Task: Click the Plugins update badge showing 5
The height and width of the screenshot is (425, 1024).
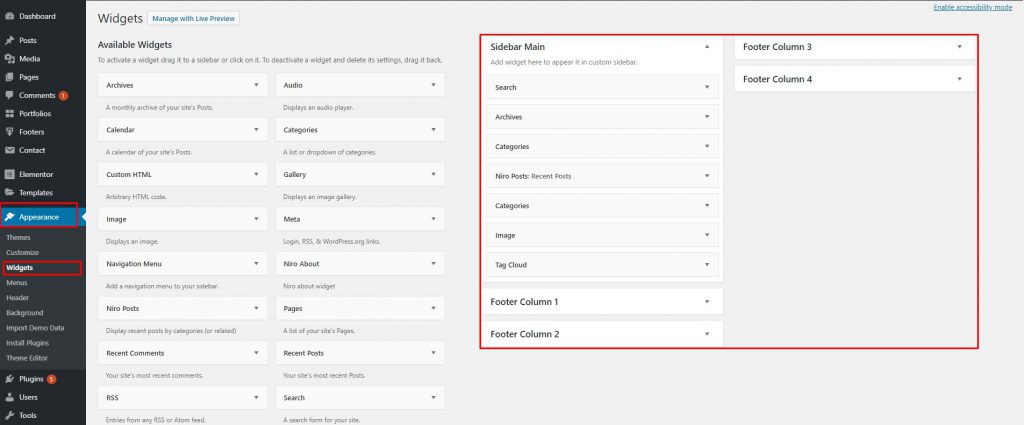Action: point(52,379)
